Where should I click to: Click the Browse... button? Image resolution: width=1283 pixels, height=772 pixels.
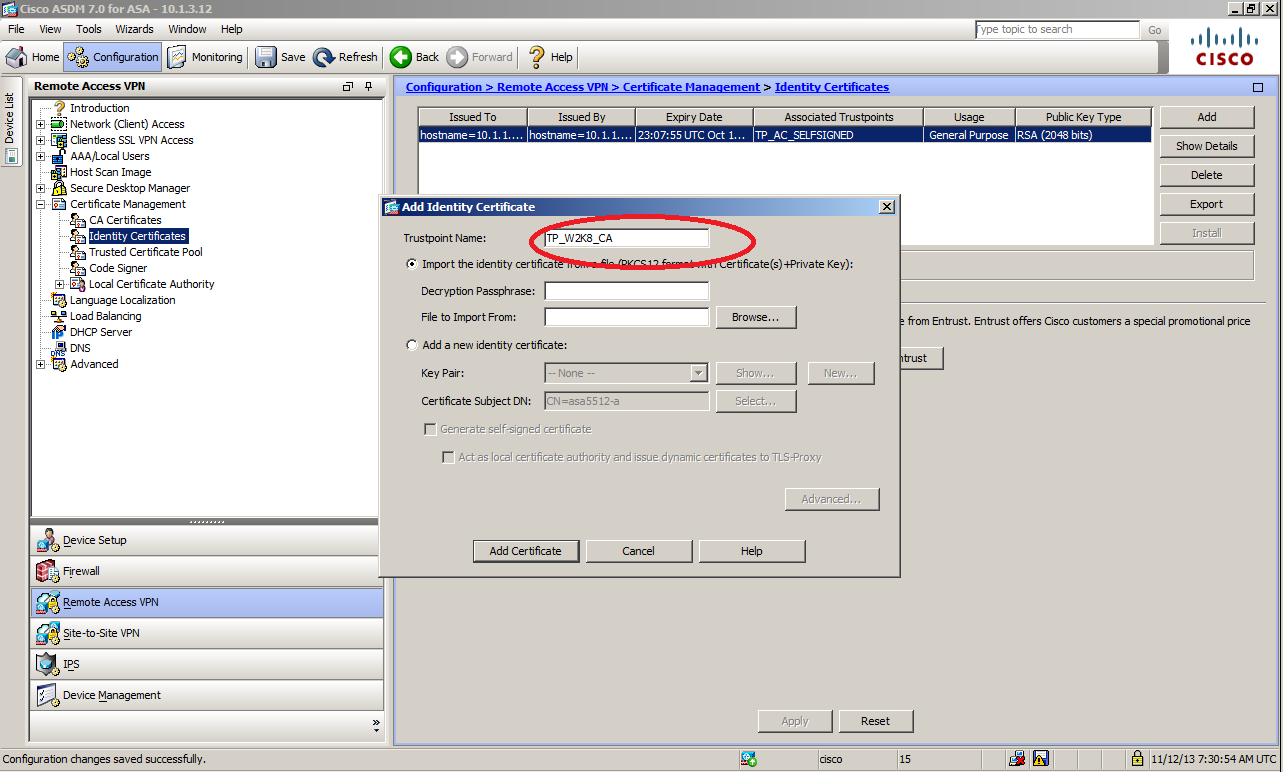756,317
